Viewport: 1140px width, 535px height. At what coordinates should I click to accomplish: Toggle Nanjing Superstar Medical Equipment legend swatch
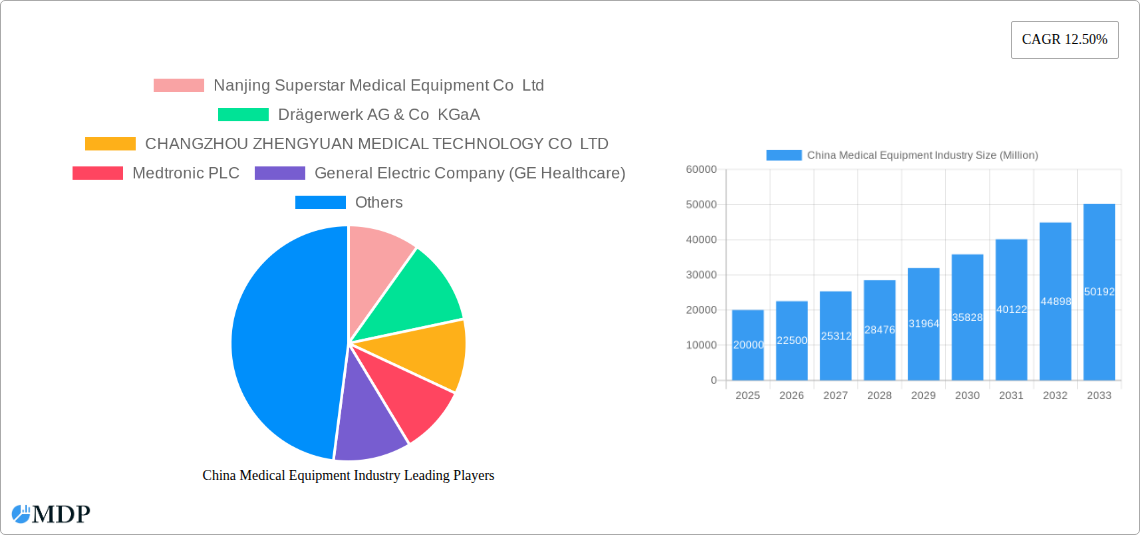click(179, 85)
